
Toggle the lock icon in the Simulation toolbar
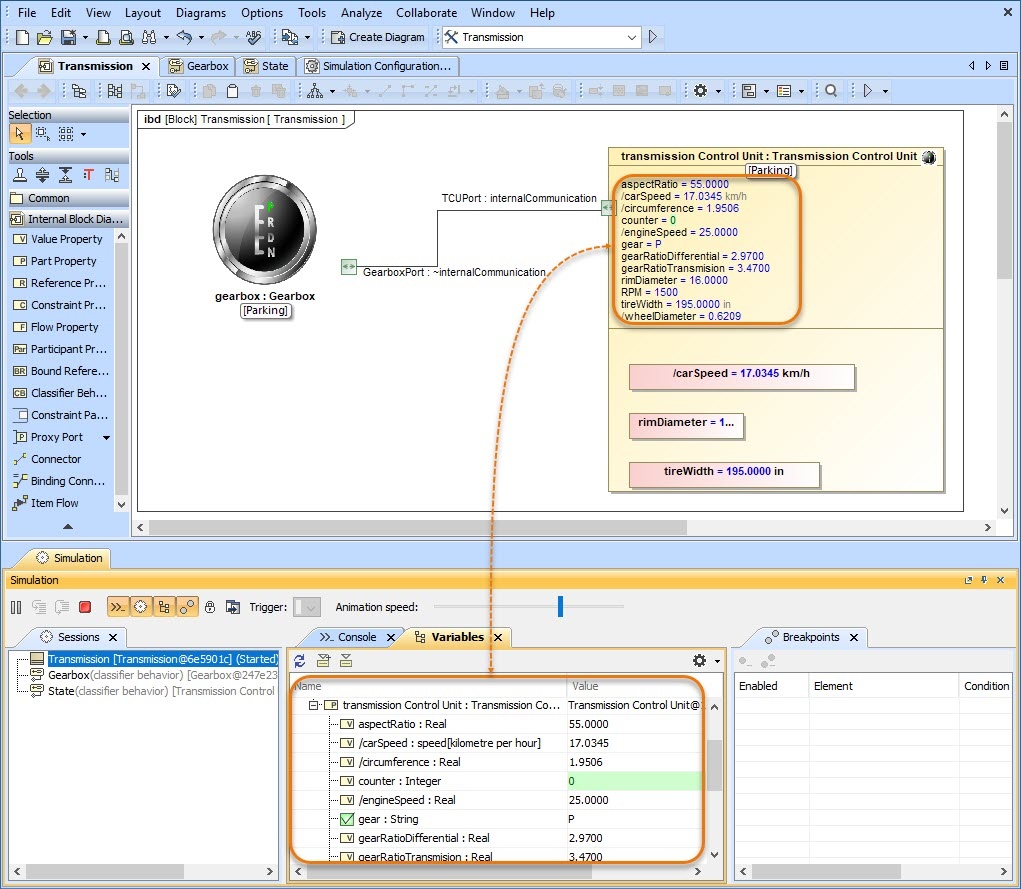click(210, 607)
